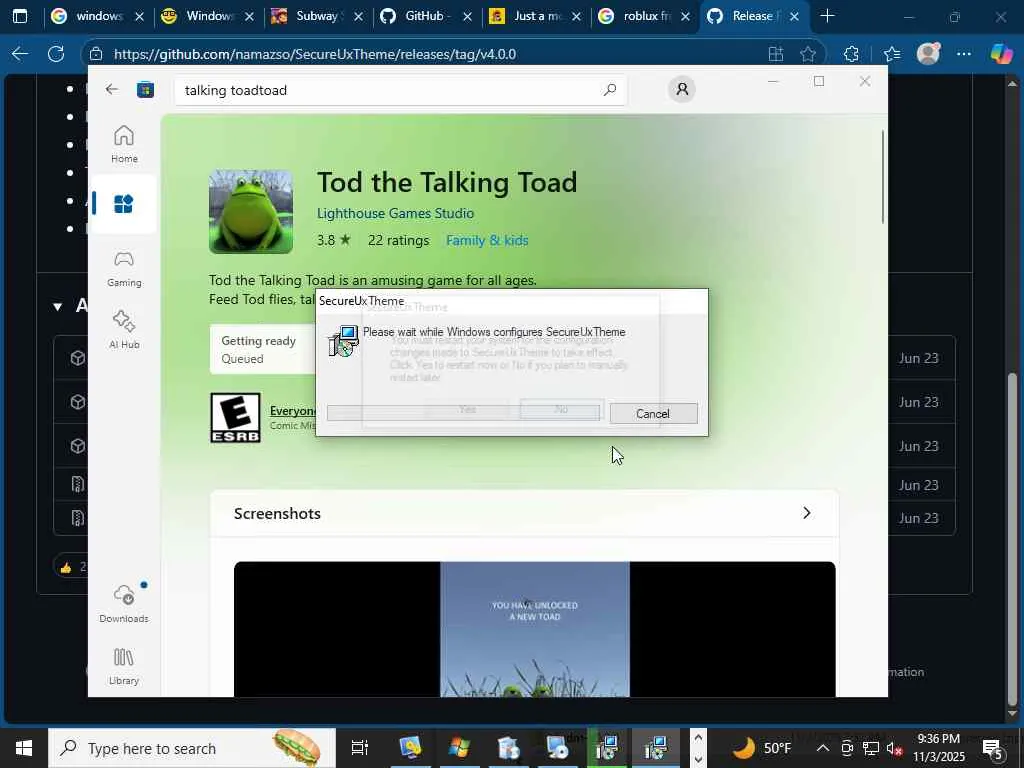Click the Tod the Talking Toad app icon

point(251,212)
